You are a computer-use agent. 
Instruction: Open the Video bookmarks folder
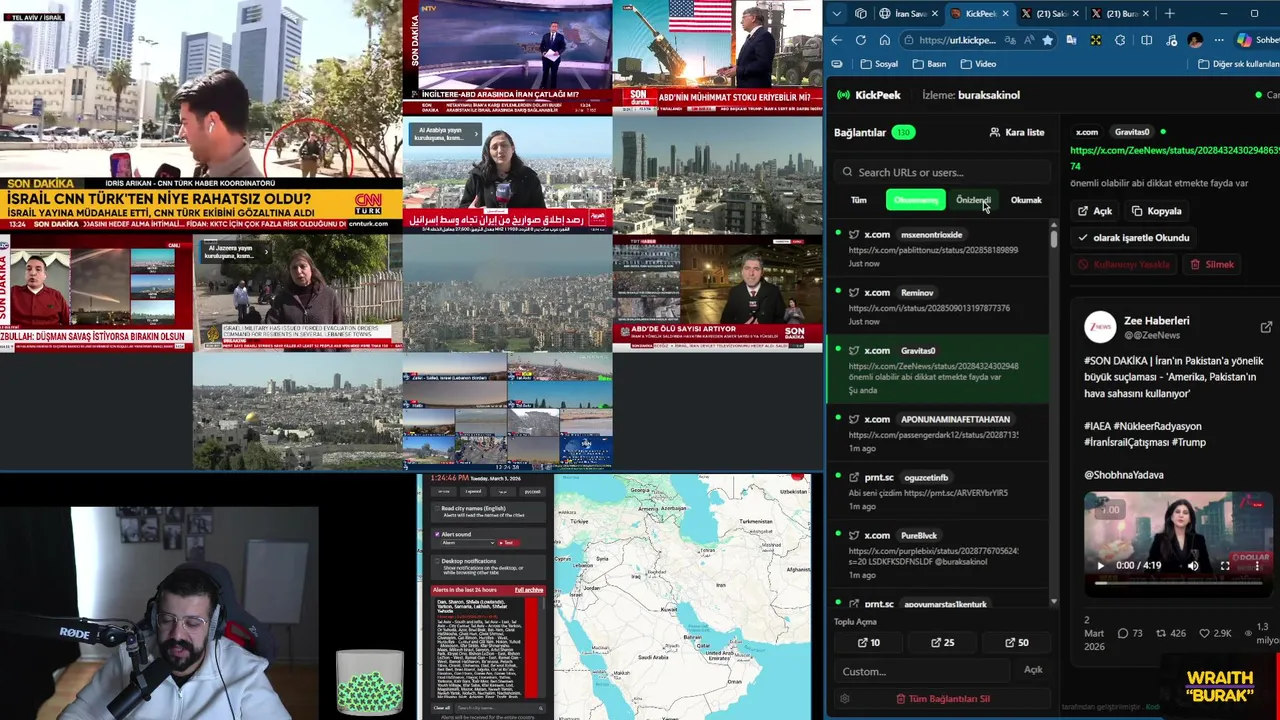(x=978, y=64)
